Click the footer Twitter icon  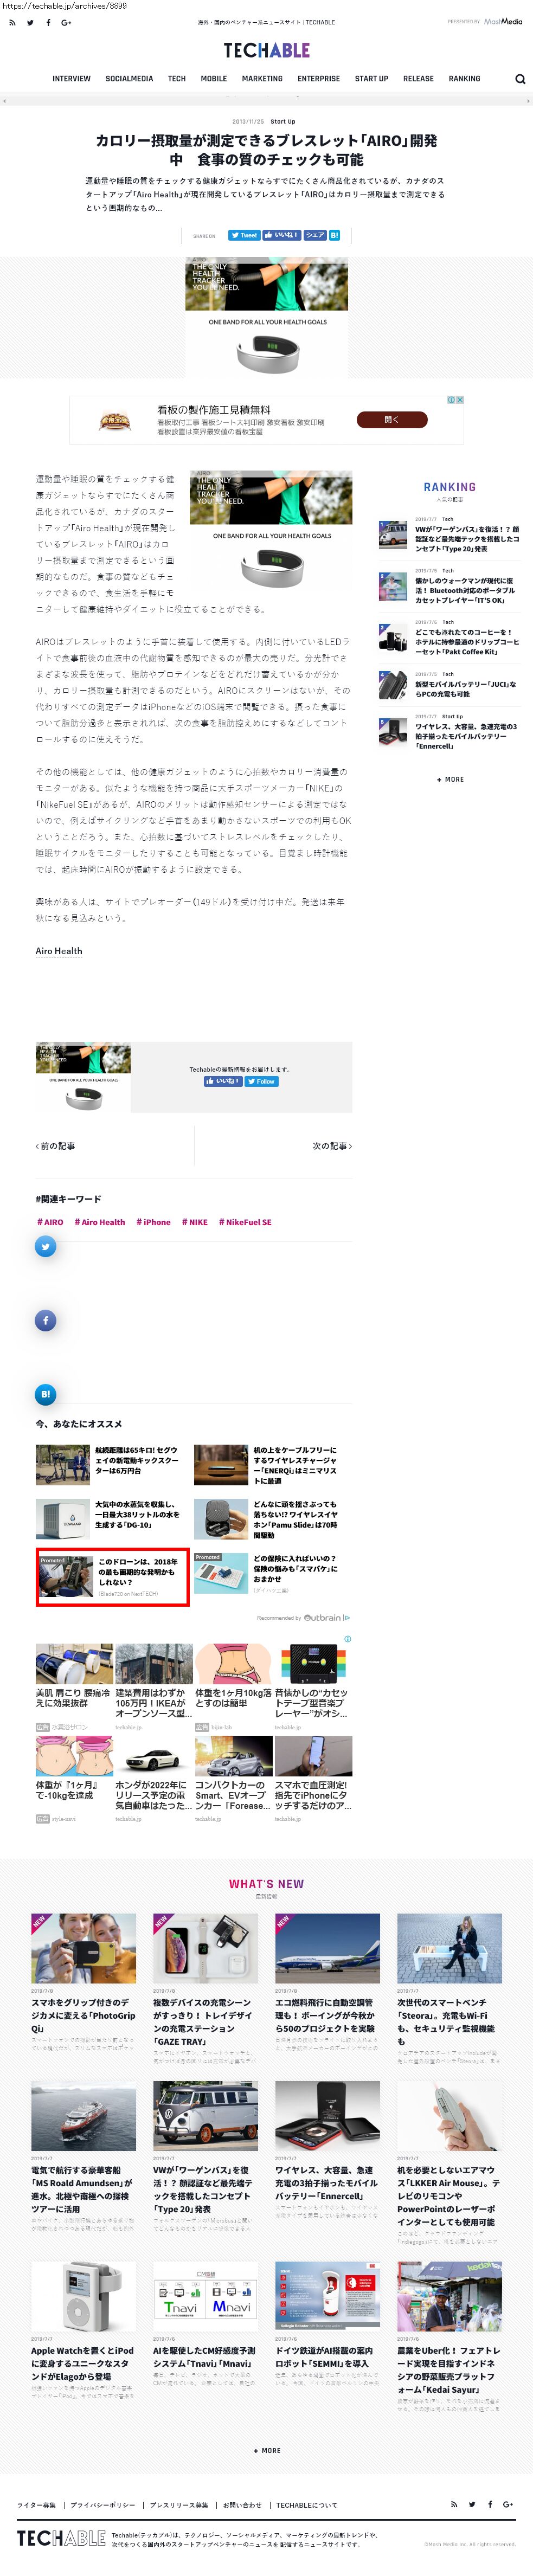point(472,2504)
